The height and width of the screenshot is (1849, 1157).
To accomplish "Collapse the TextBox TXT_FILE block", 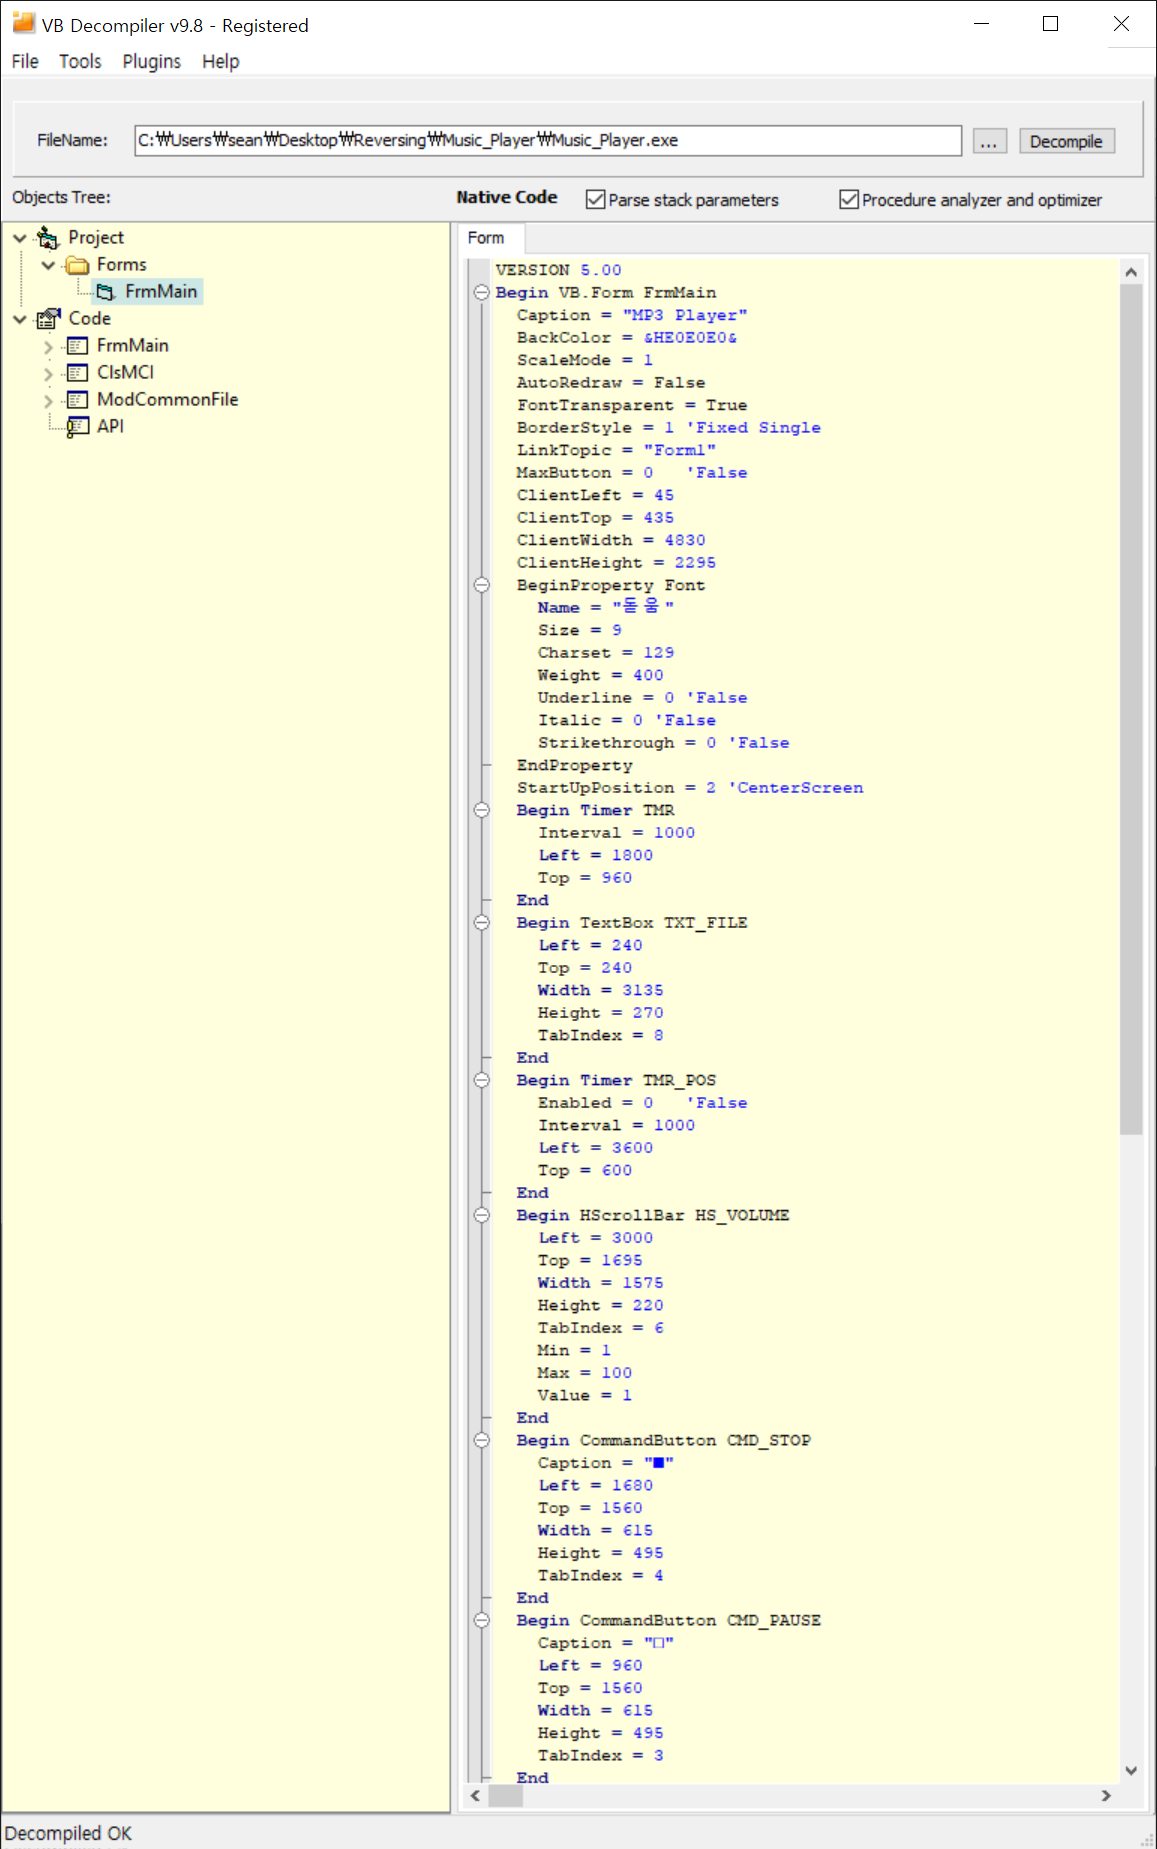I will [481, 923].
